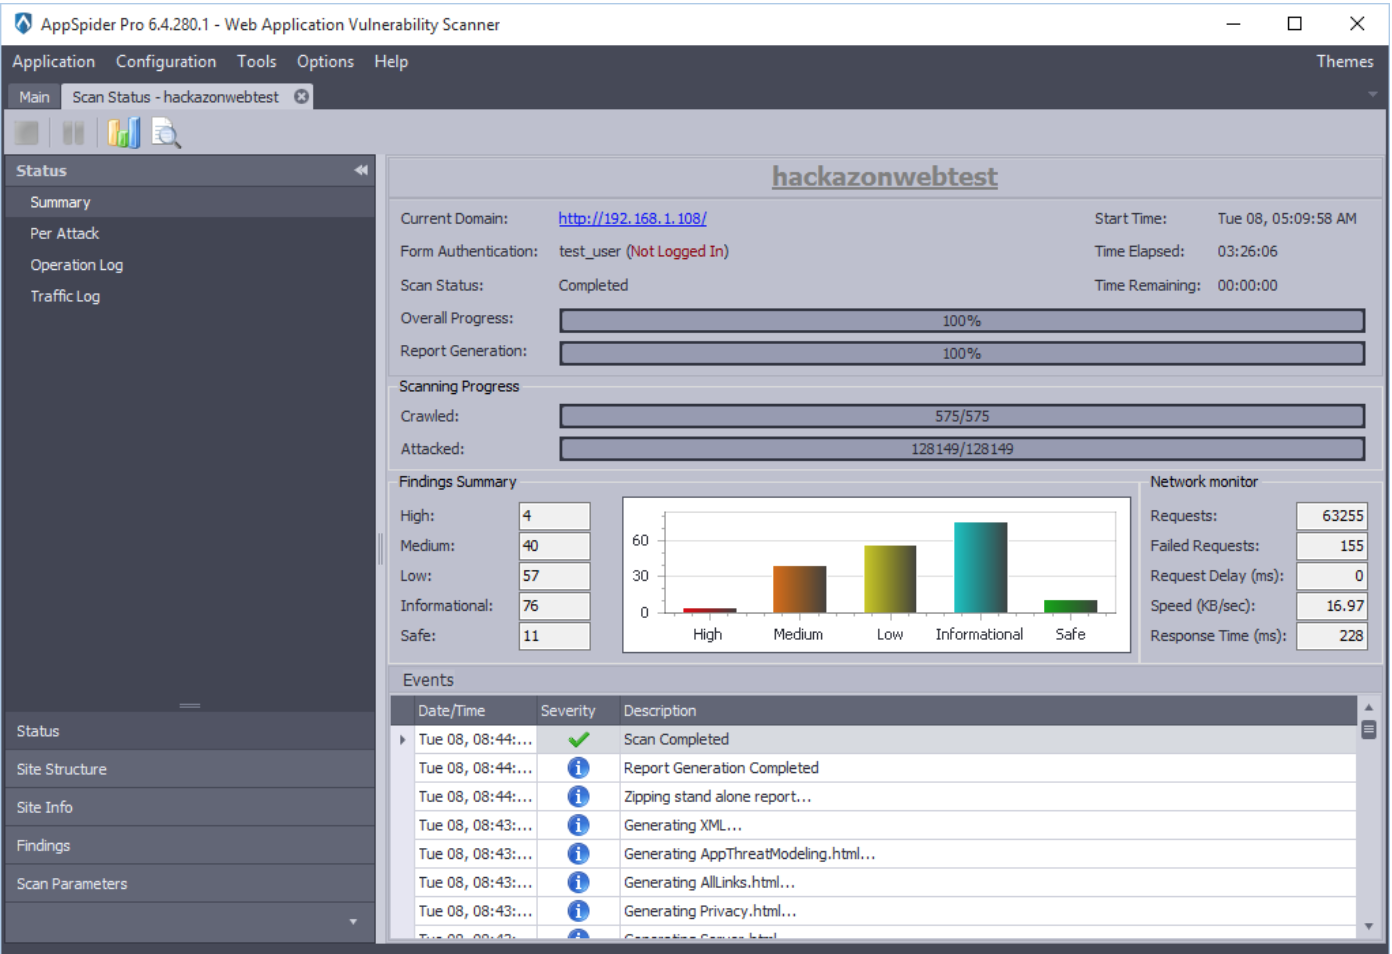The image size is (1392, 954).
Task: Click the Response Time (ms) value field
Action: pos(1332,636)
